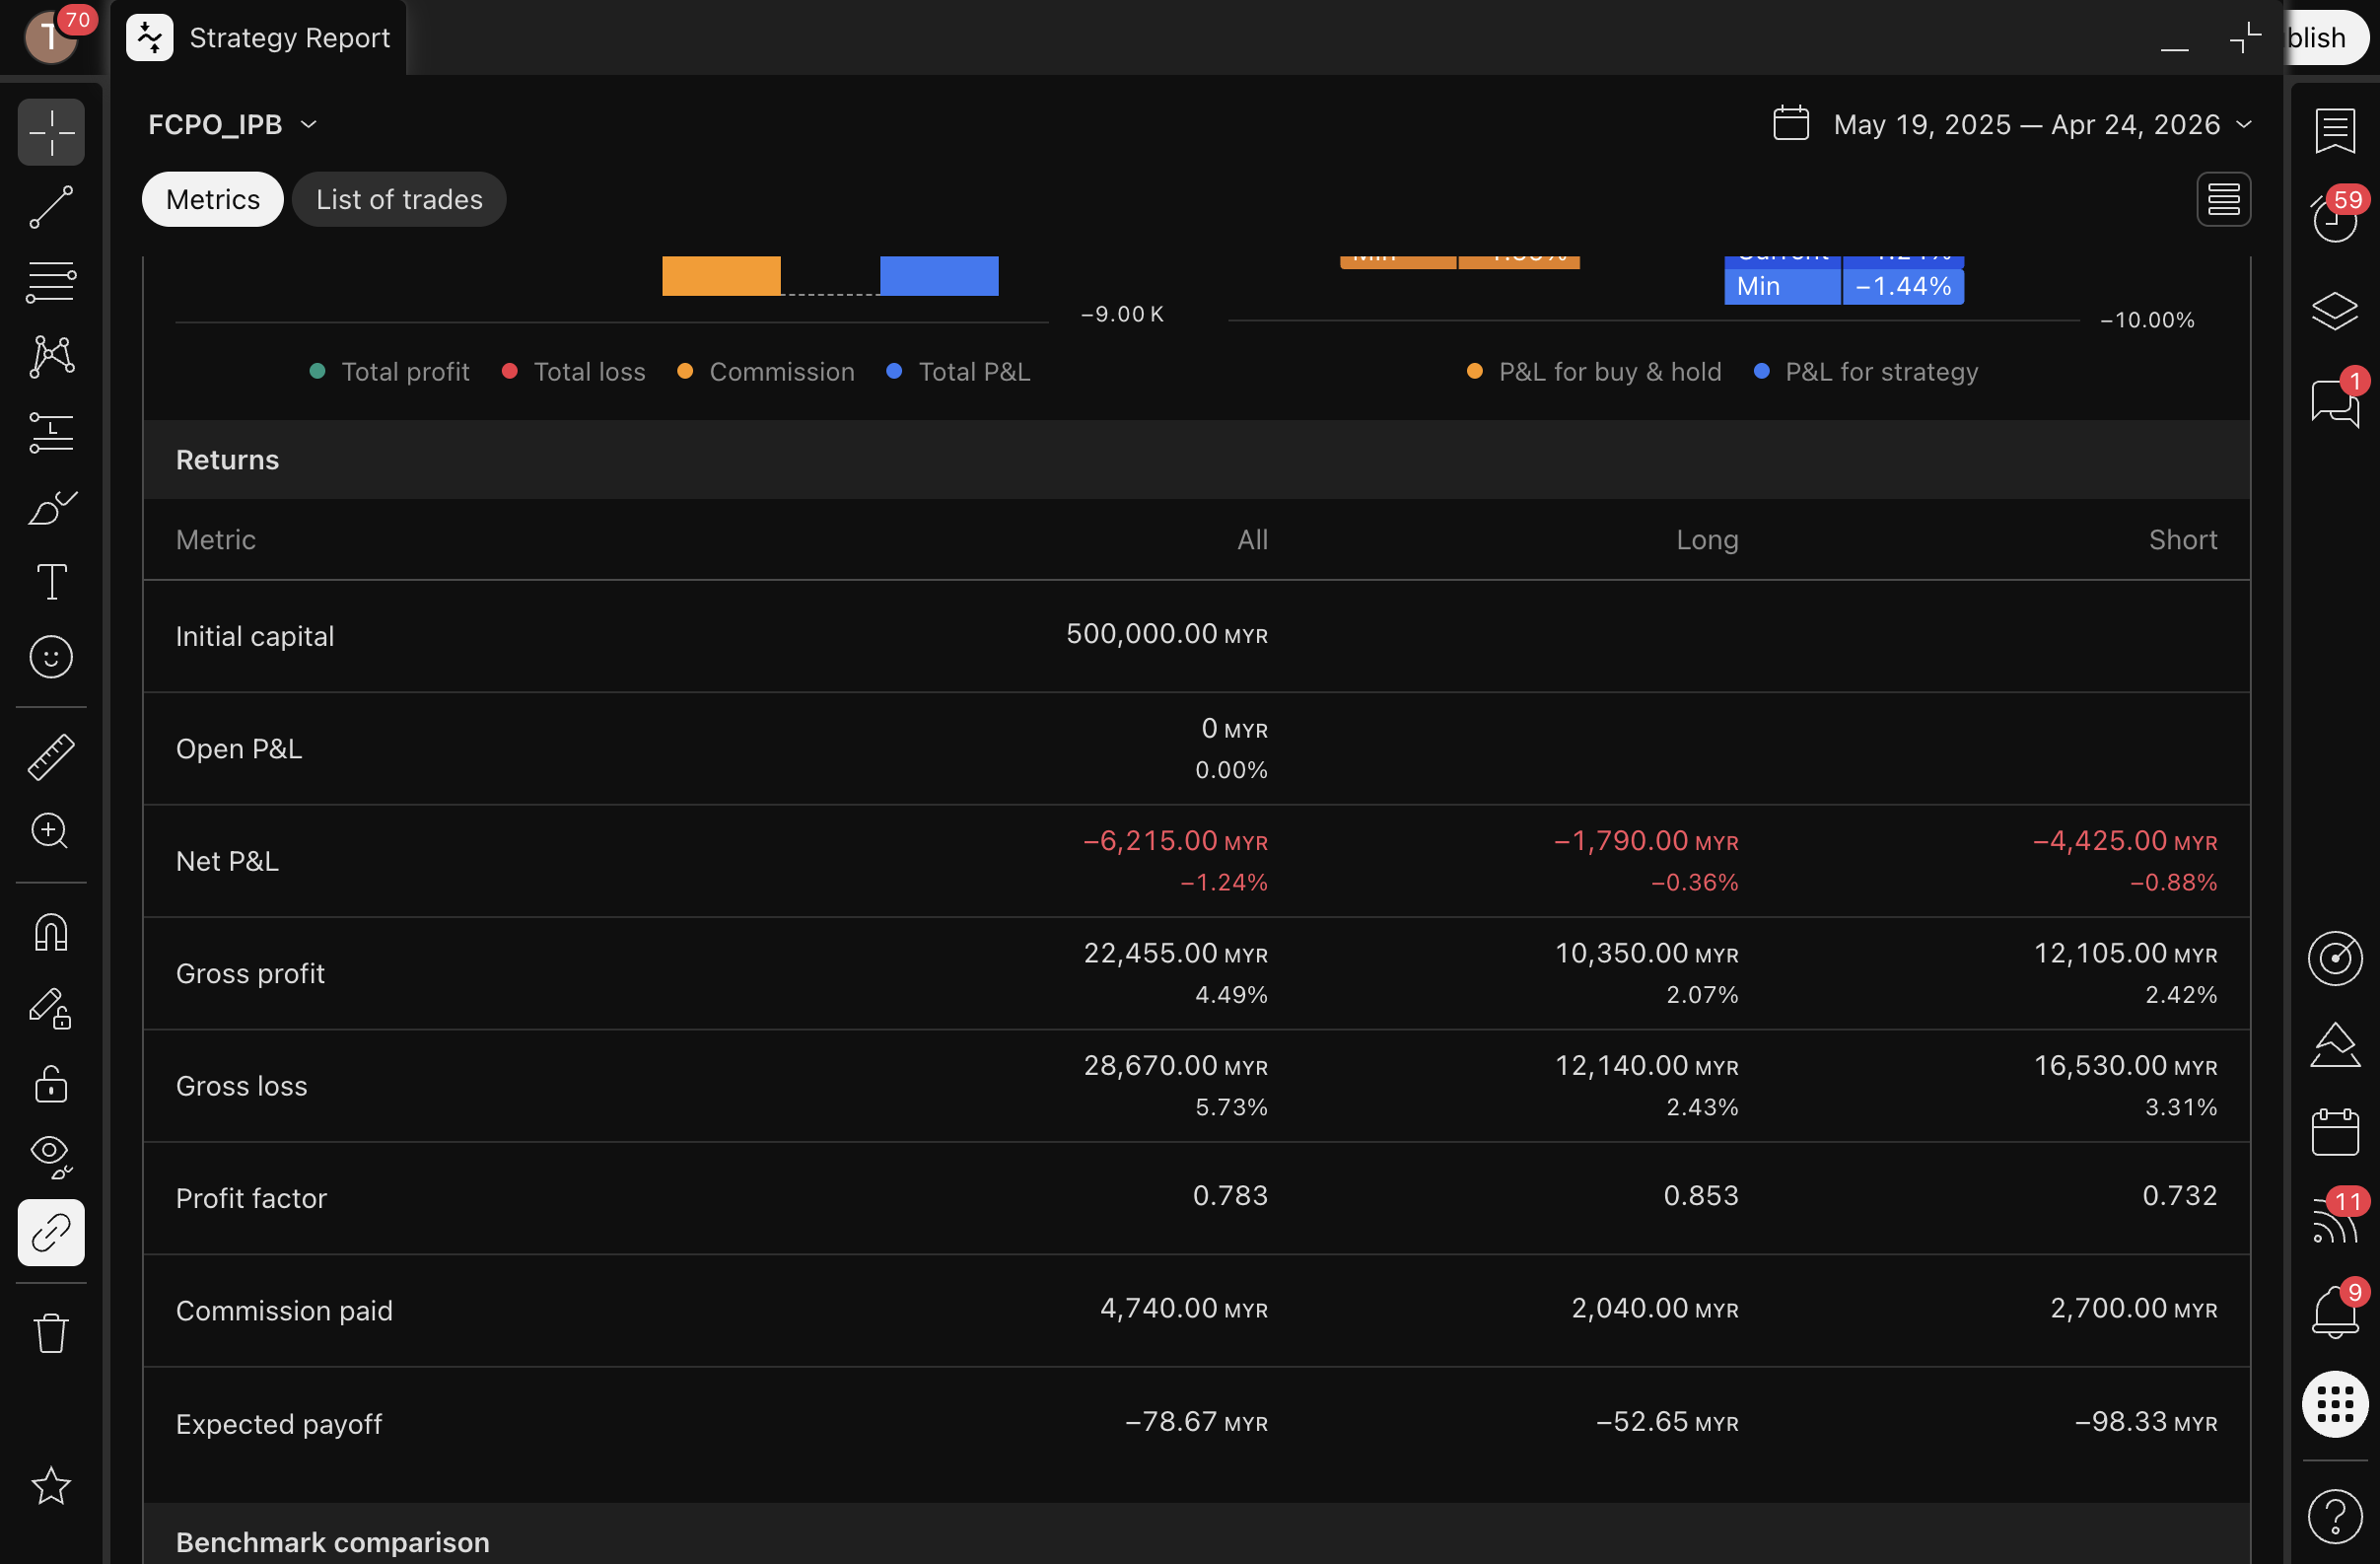This screenshot has height=1564, width=2380.
Task: Remove drawings with the trash icon
Action: pyautogui.click(x=50, y=1333)
